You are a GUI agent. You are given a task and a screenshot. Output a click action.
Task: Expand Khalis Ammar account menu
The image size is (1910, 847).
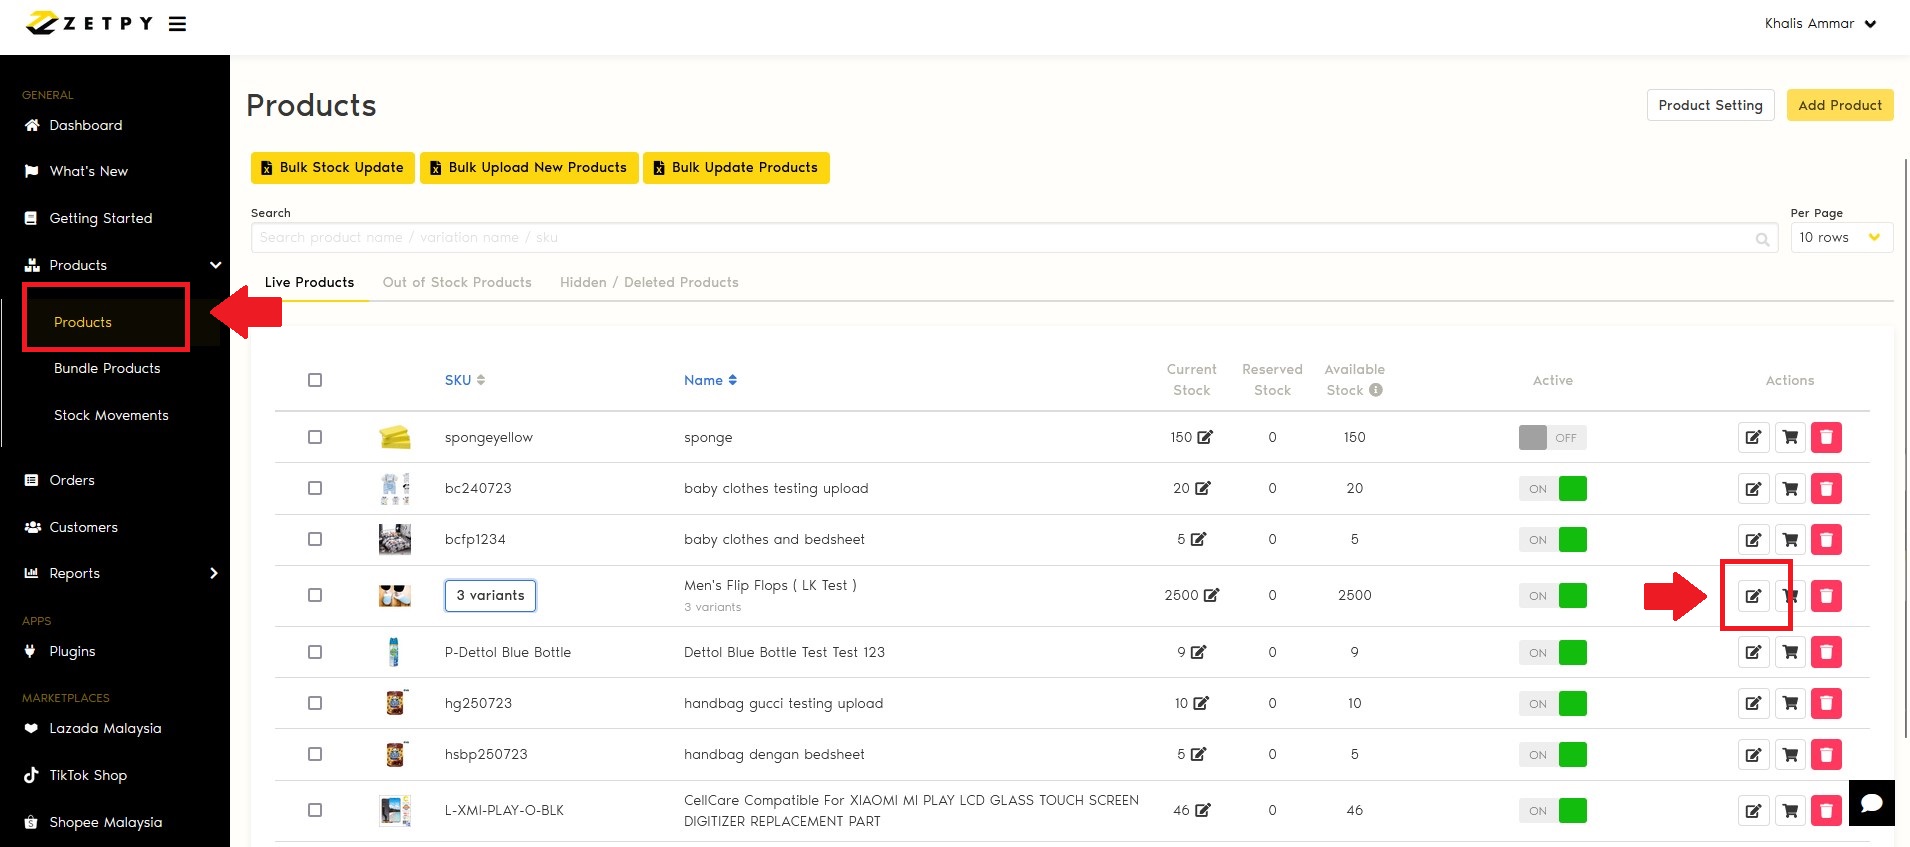(1820, 24)
